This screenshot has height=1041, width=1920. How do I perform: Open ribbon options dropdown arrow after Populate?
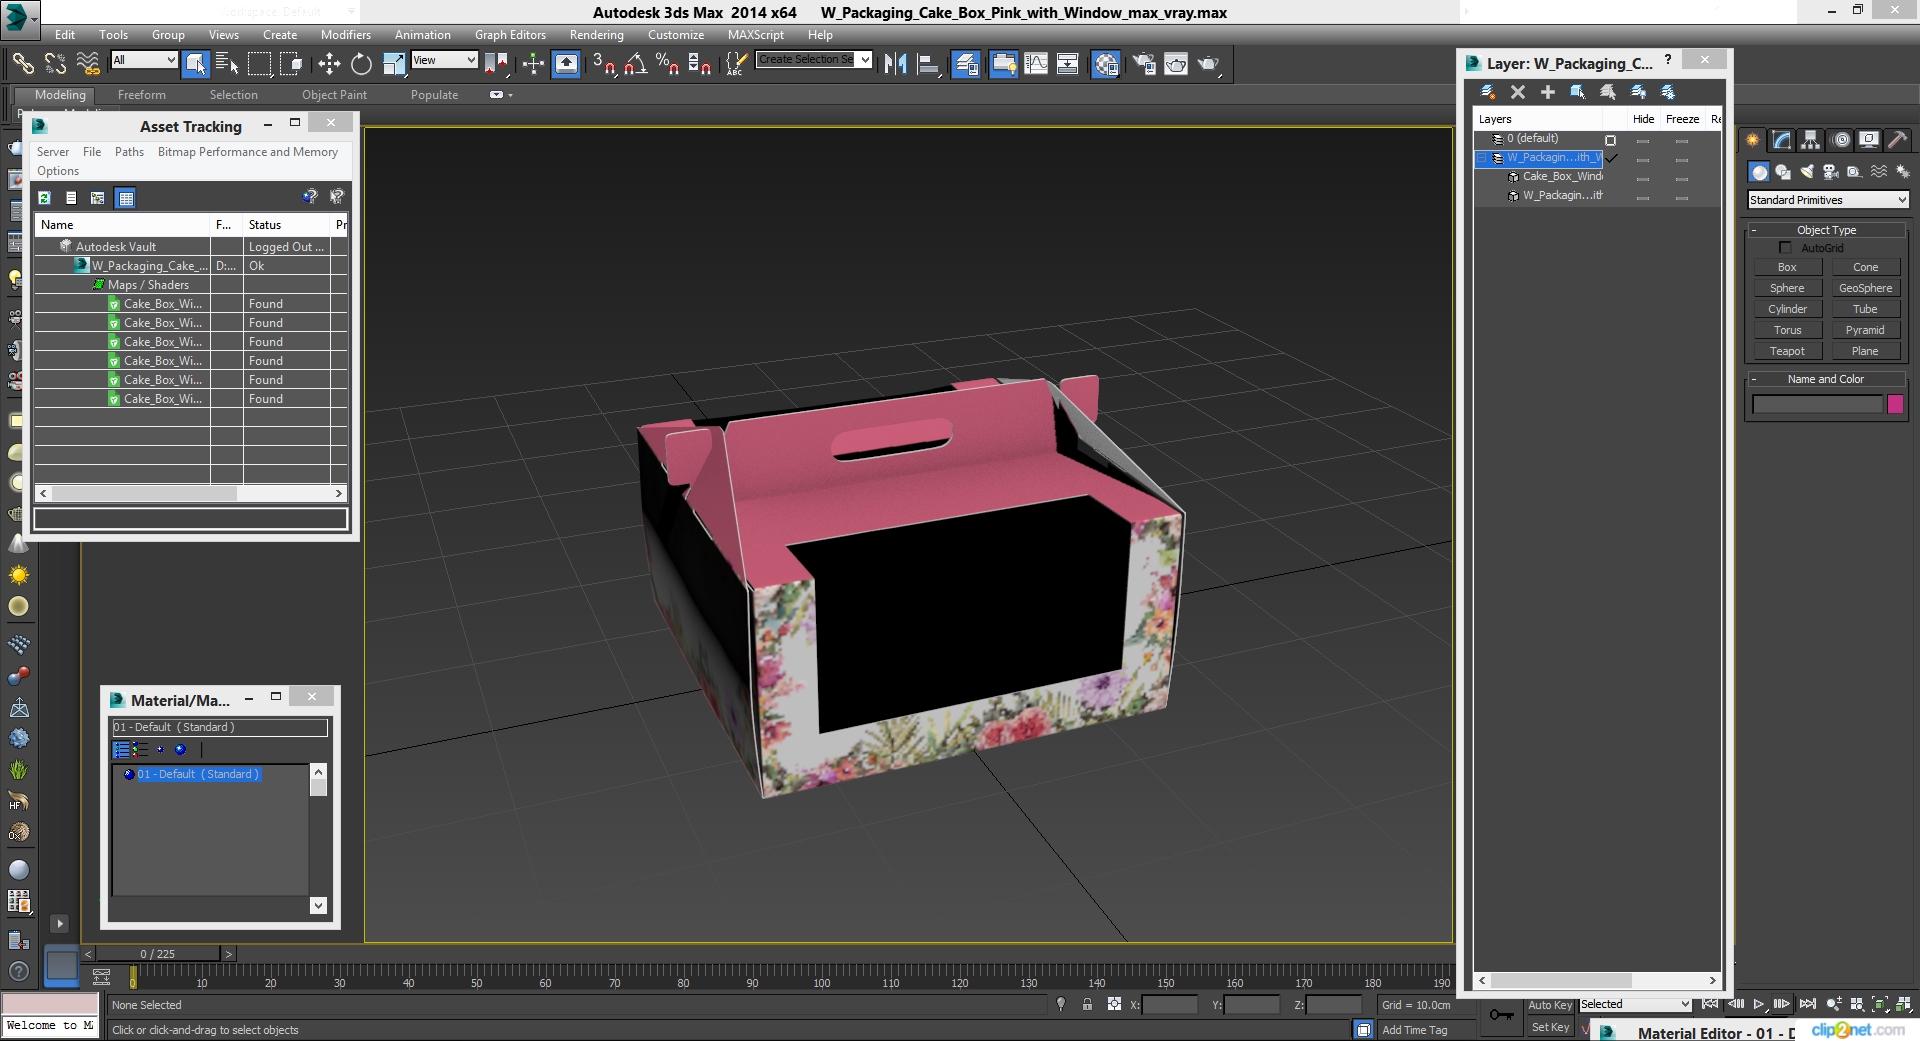[501, 95]
